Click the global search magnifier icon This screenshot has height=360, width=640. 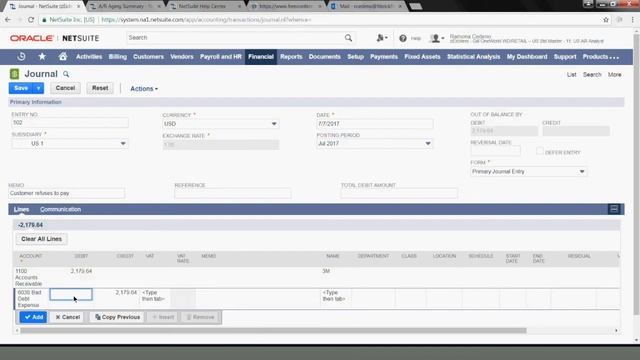pos(348,38)
